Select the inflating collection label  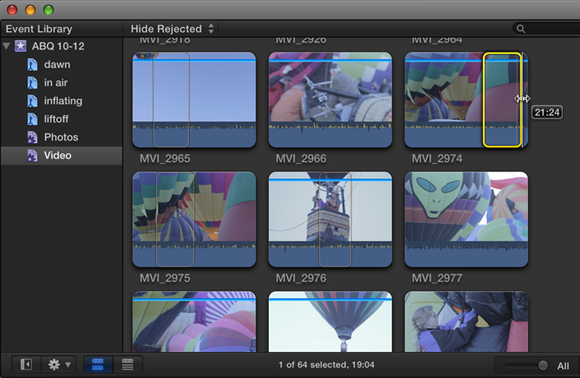click(63, 101)
